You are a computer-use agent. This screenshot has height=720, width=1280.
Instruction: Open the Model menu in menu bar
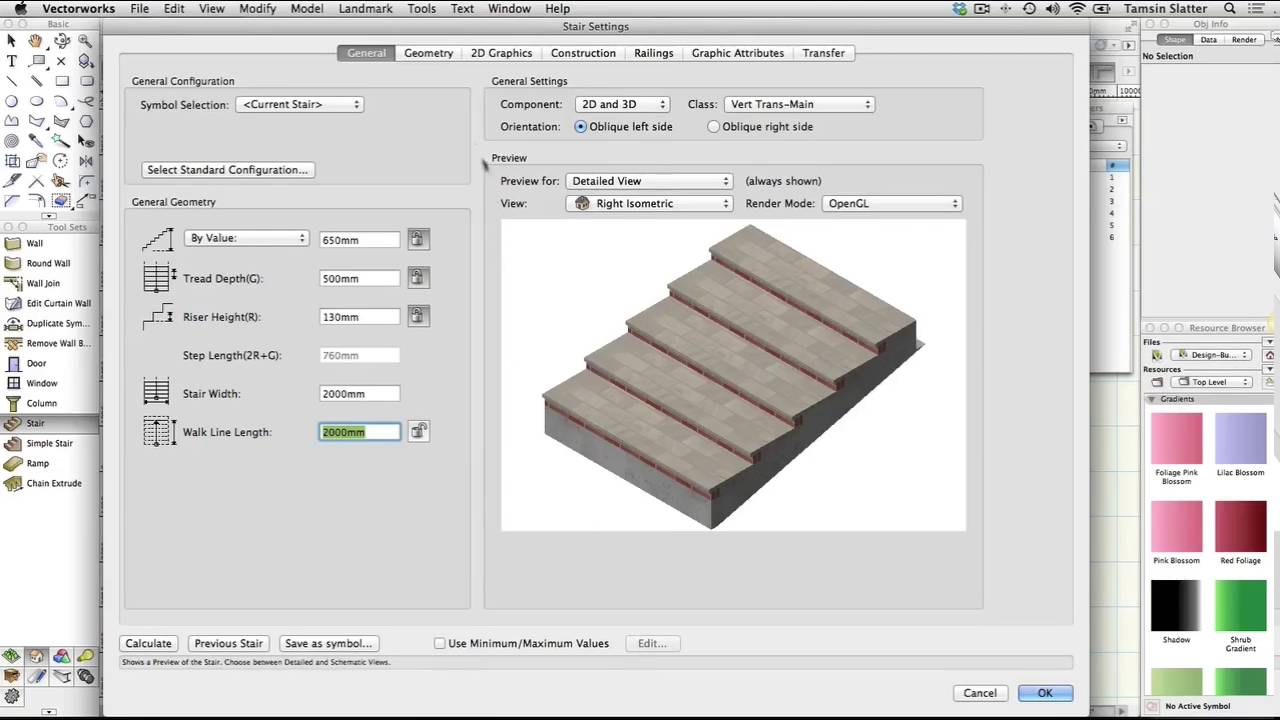(306, 9)
